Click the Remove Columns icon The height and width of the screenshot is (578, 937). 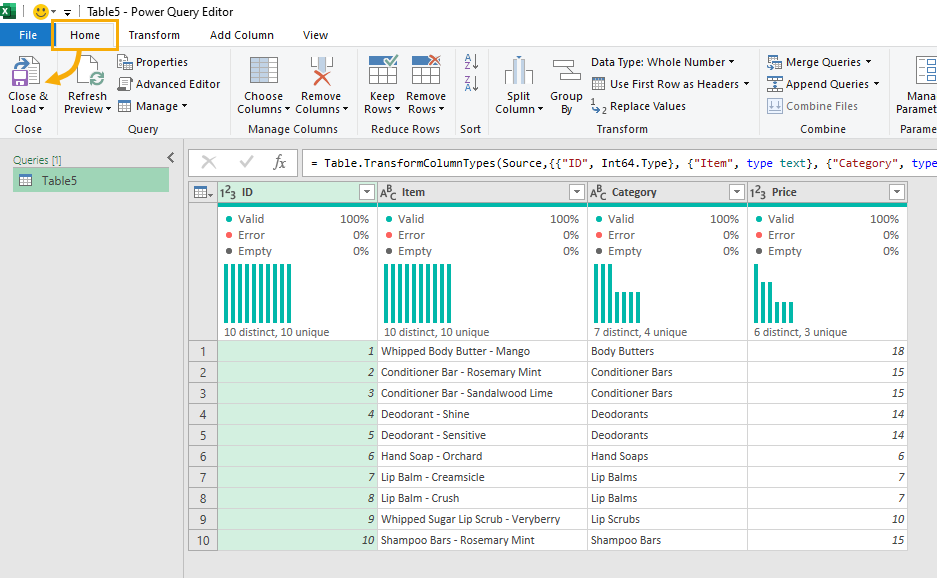[x=321, y=71]
